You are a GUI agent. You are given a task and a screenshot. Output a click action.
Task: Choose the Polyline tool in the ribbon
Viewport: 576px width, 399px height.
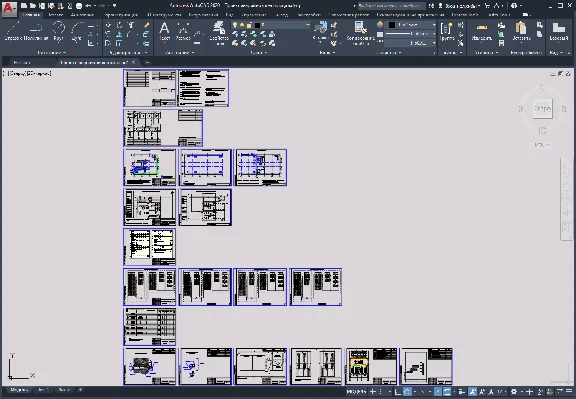tap(36, 31)
